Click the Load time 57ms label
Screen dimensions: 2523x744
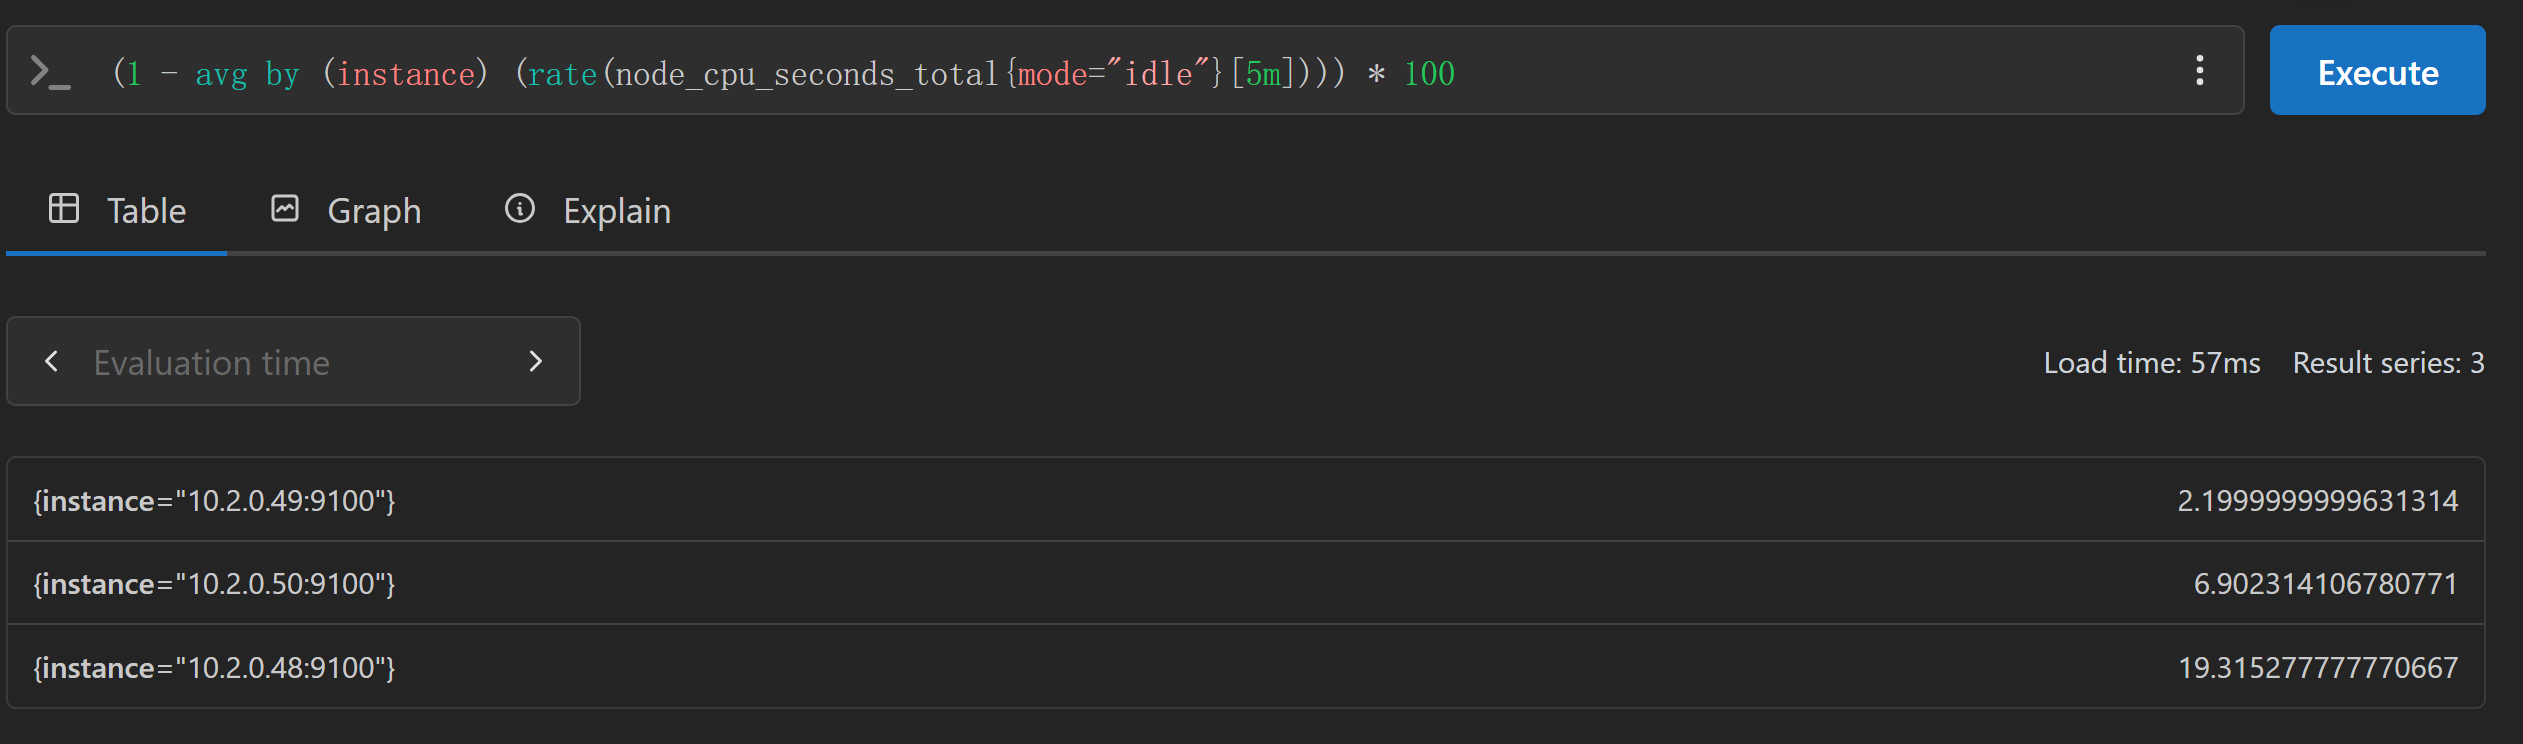(2152, 362)
